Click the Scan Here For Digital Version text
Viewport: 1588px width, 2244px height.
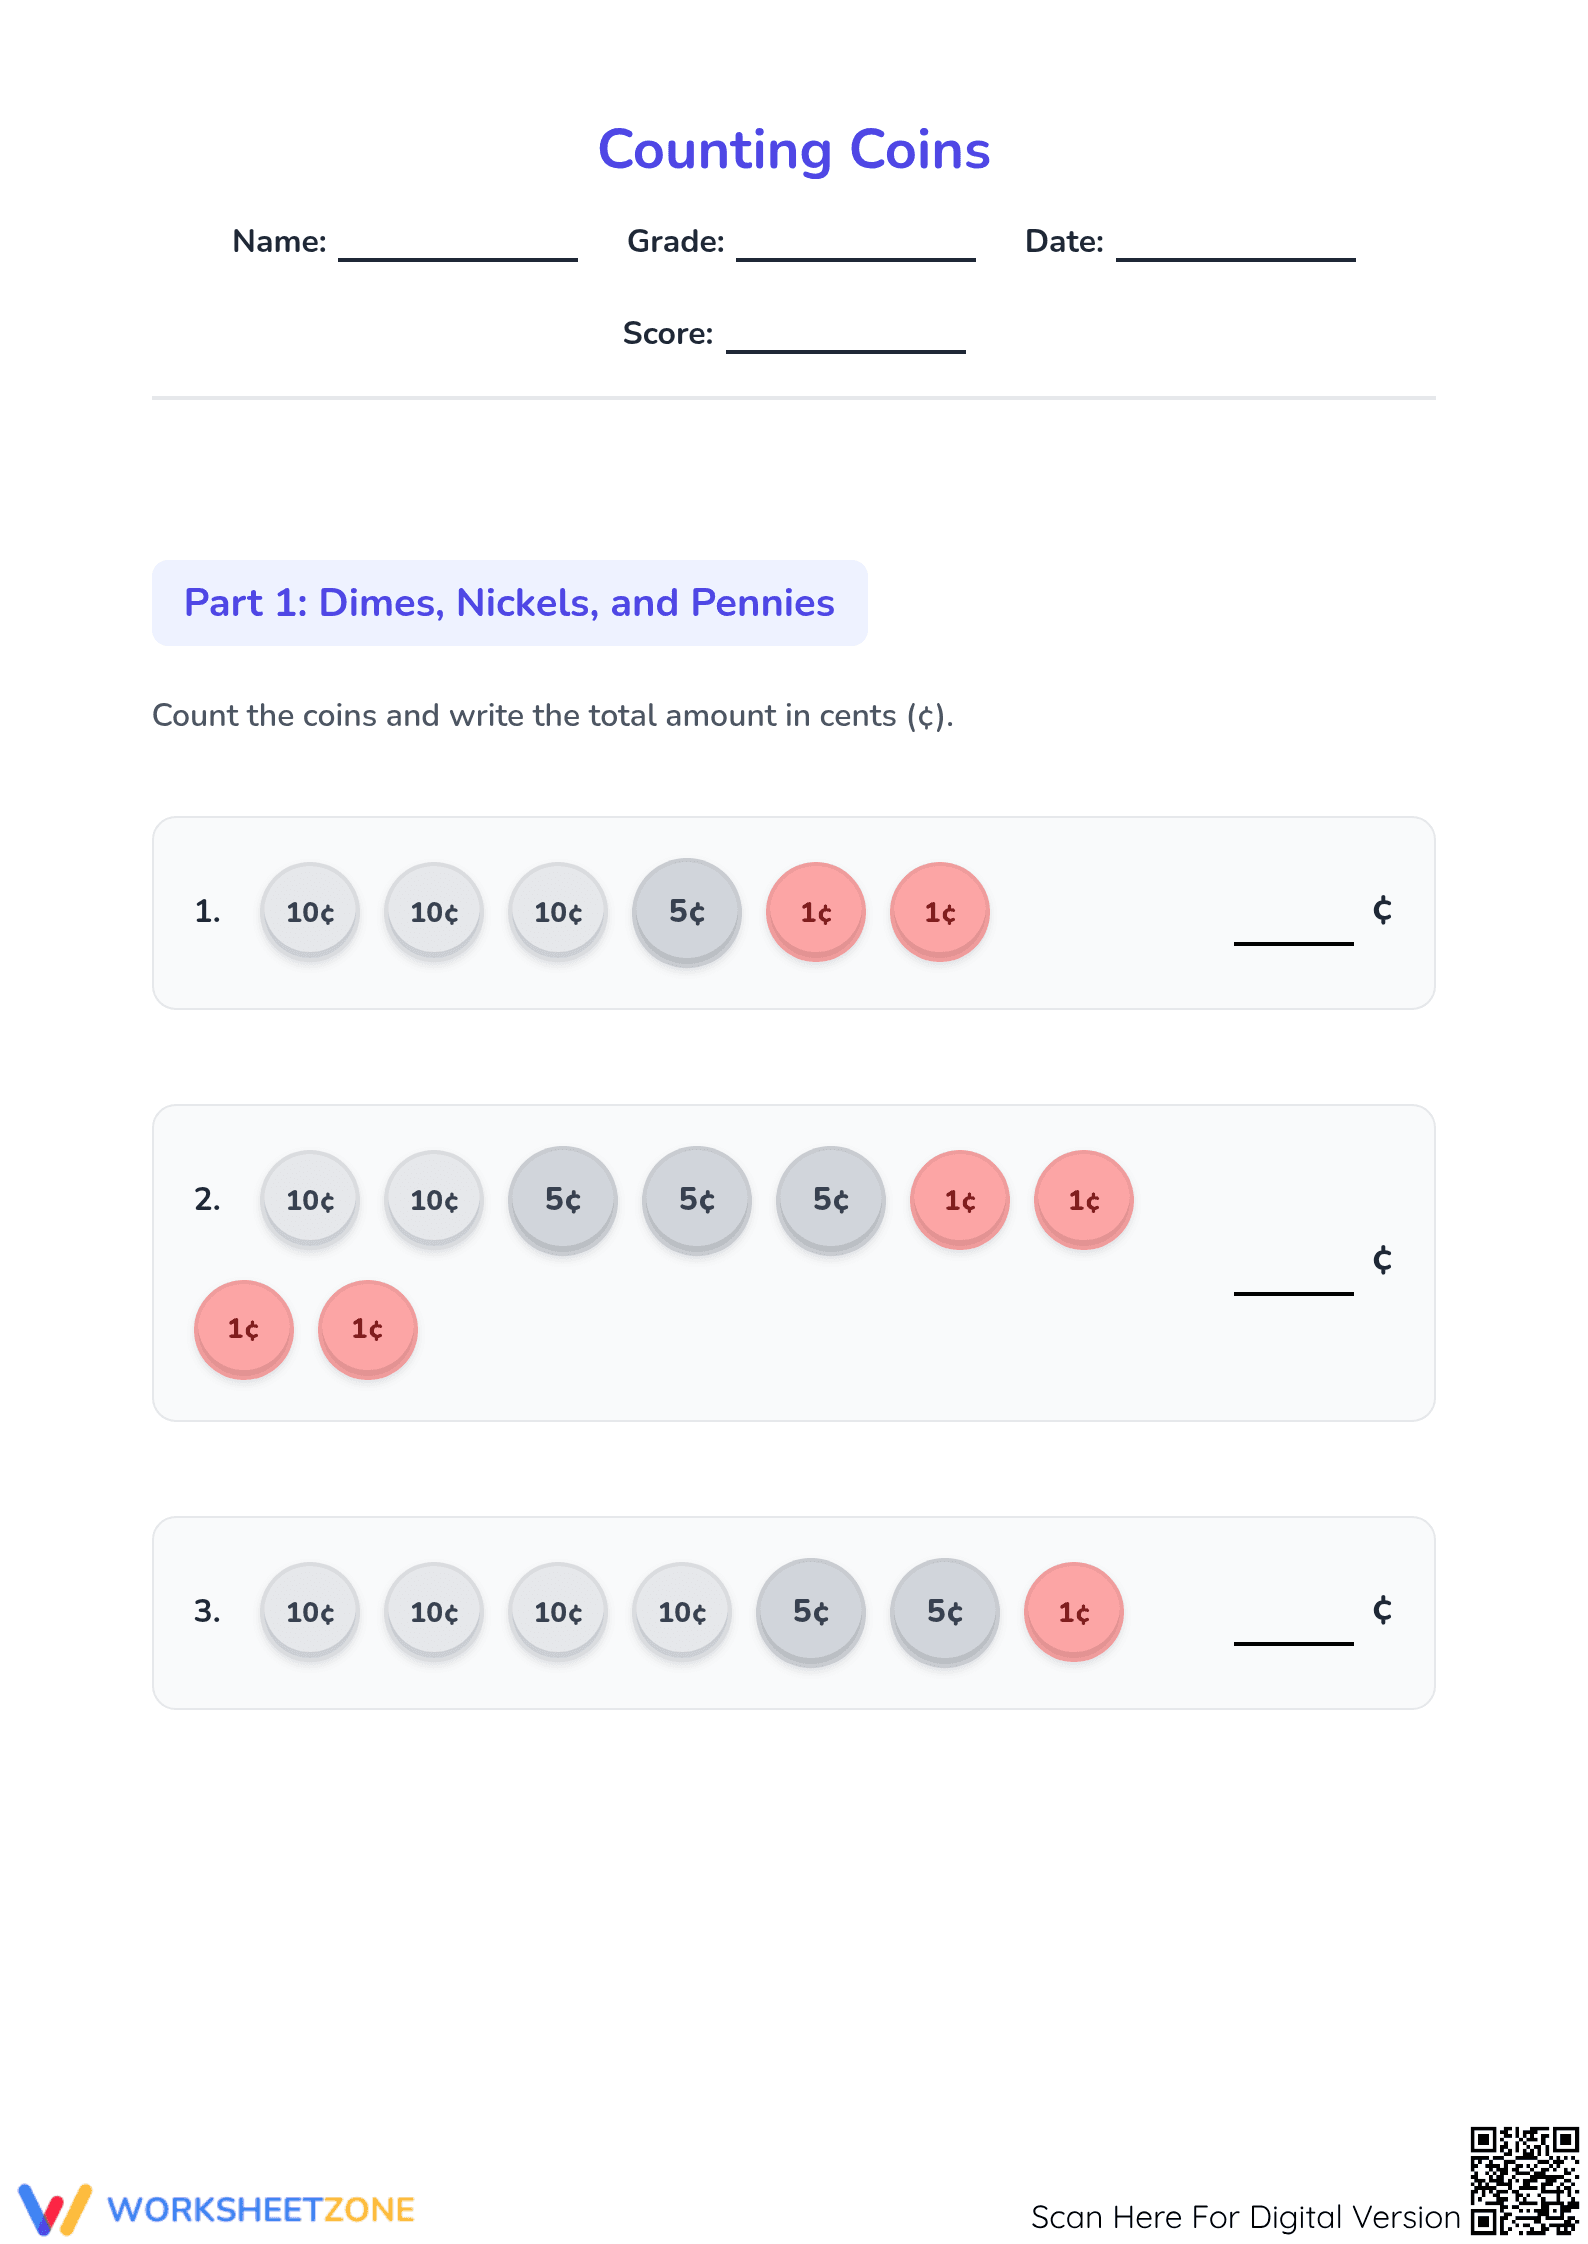coord(1246,2217)
